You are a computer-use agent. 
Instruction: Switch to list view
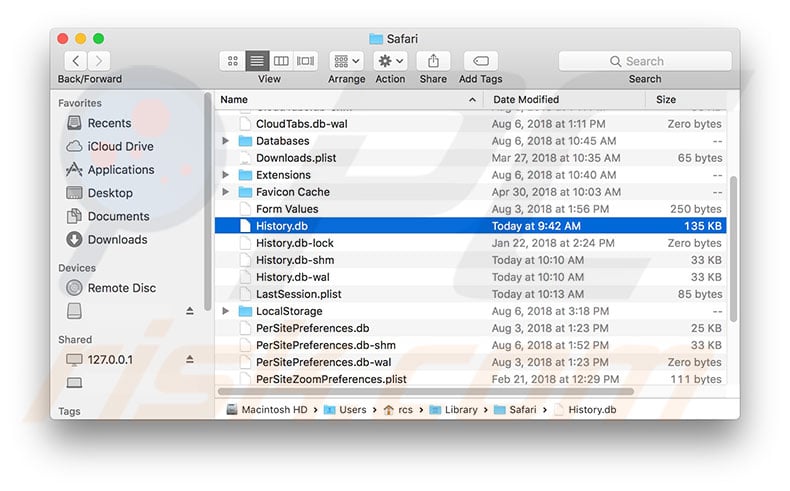pos(257,61)
